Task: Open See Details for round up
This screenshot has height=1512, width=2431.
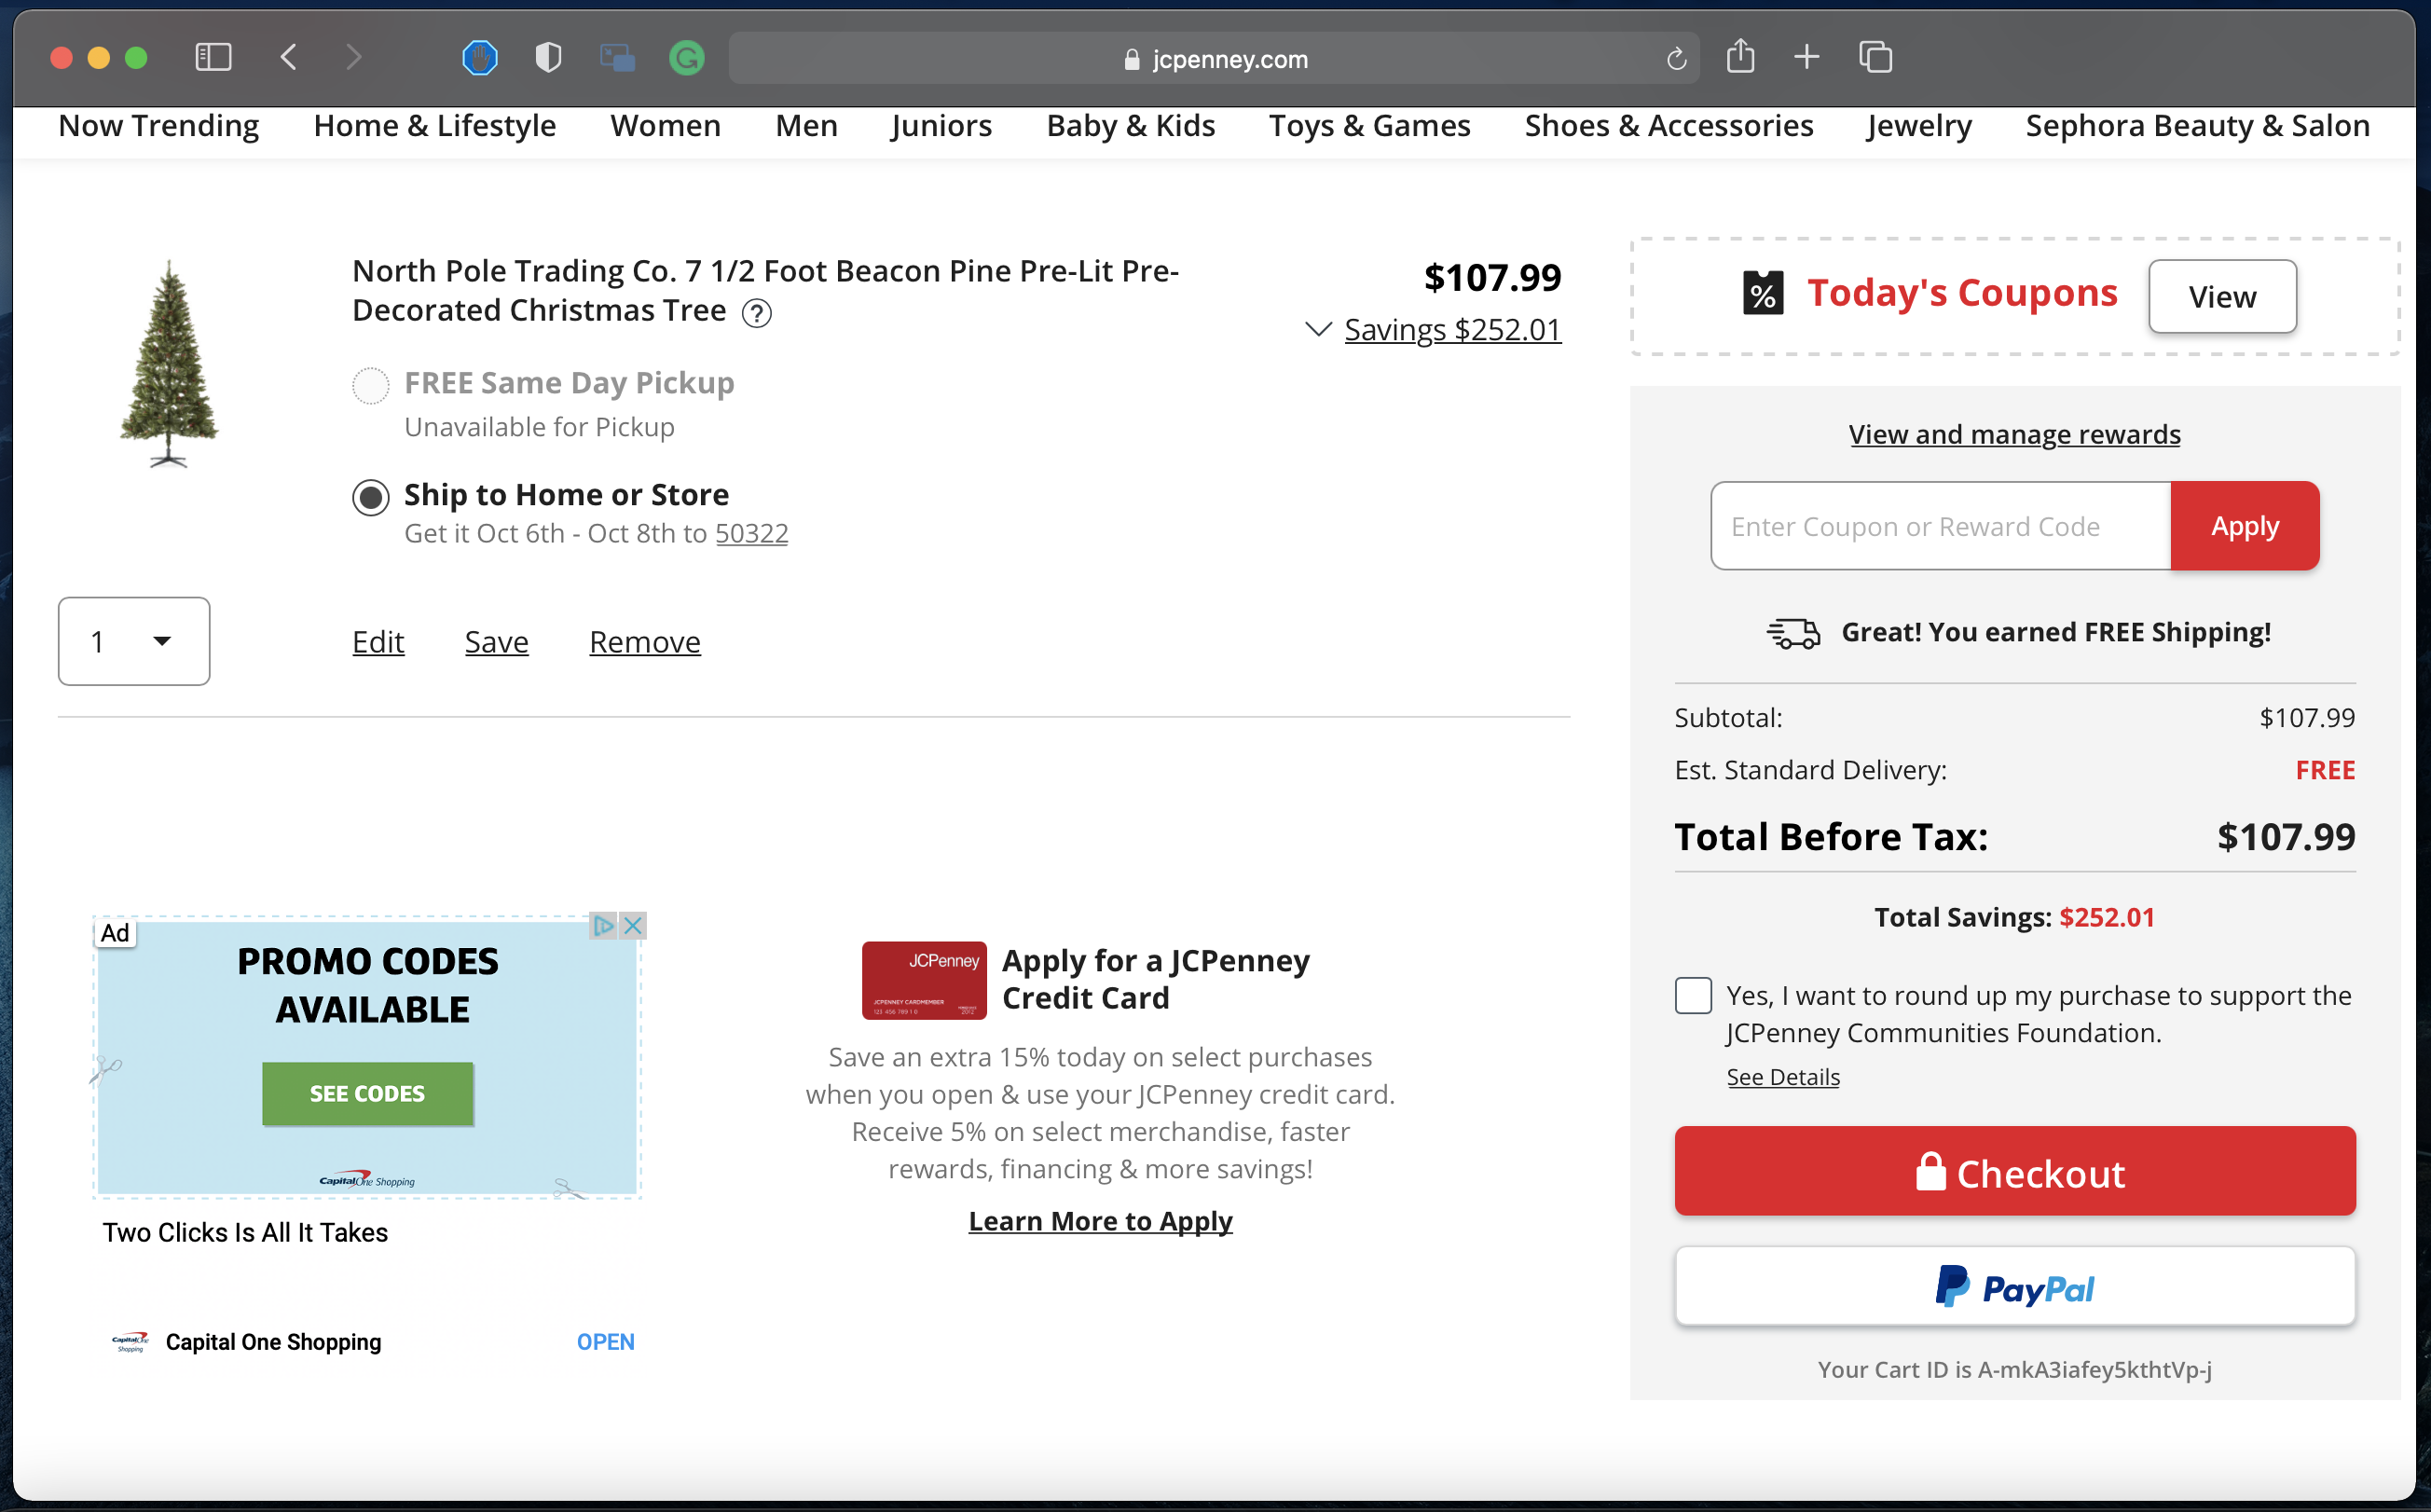Action: [x=1783, y=1077]
